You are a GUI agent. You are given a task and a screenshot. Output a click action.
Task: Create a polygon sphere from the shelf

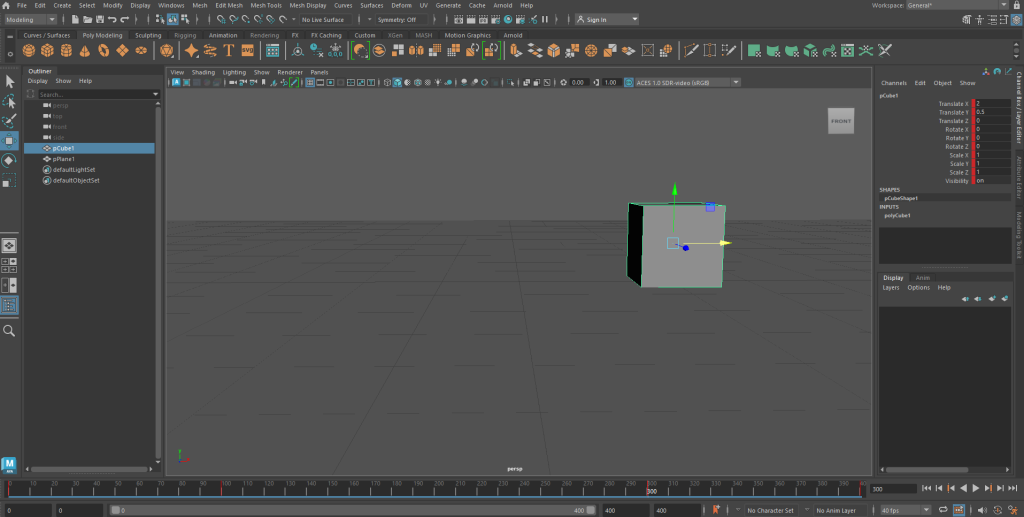30,50
